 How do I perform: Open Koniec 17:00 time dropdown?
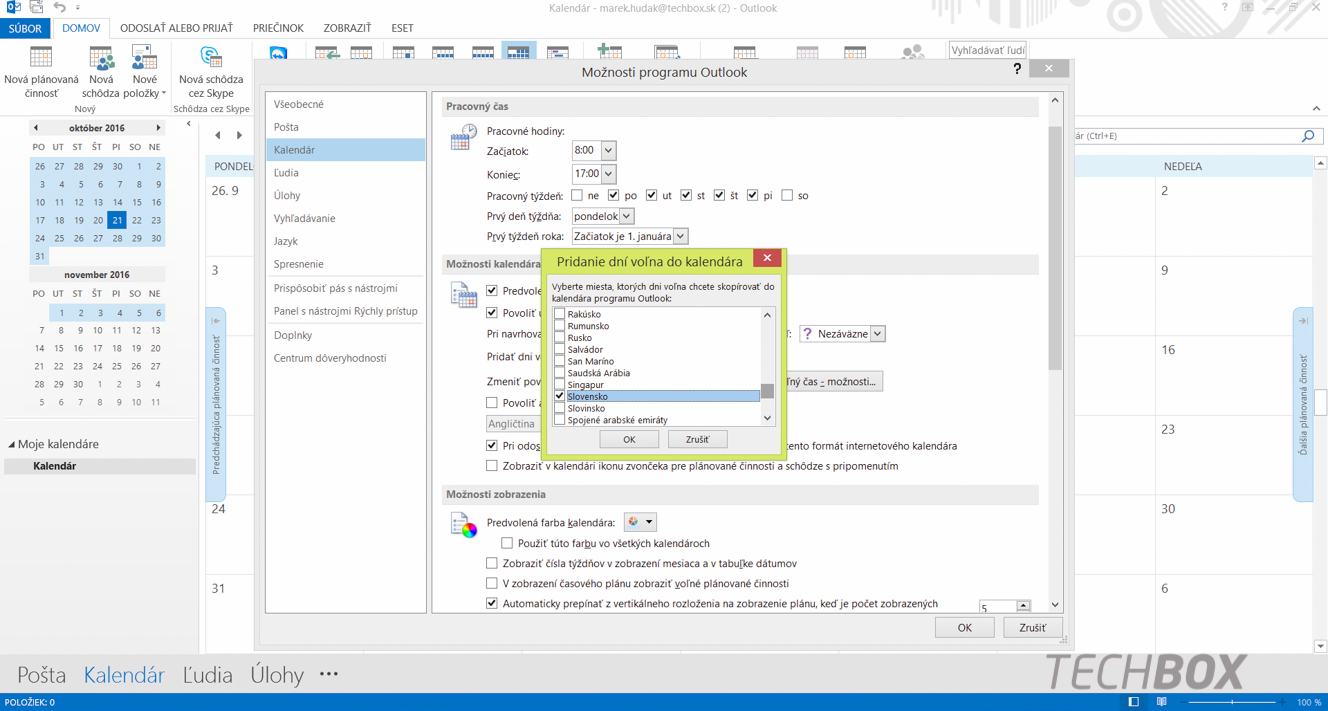[x=608, y=174]
